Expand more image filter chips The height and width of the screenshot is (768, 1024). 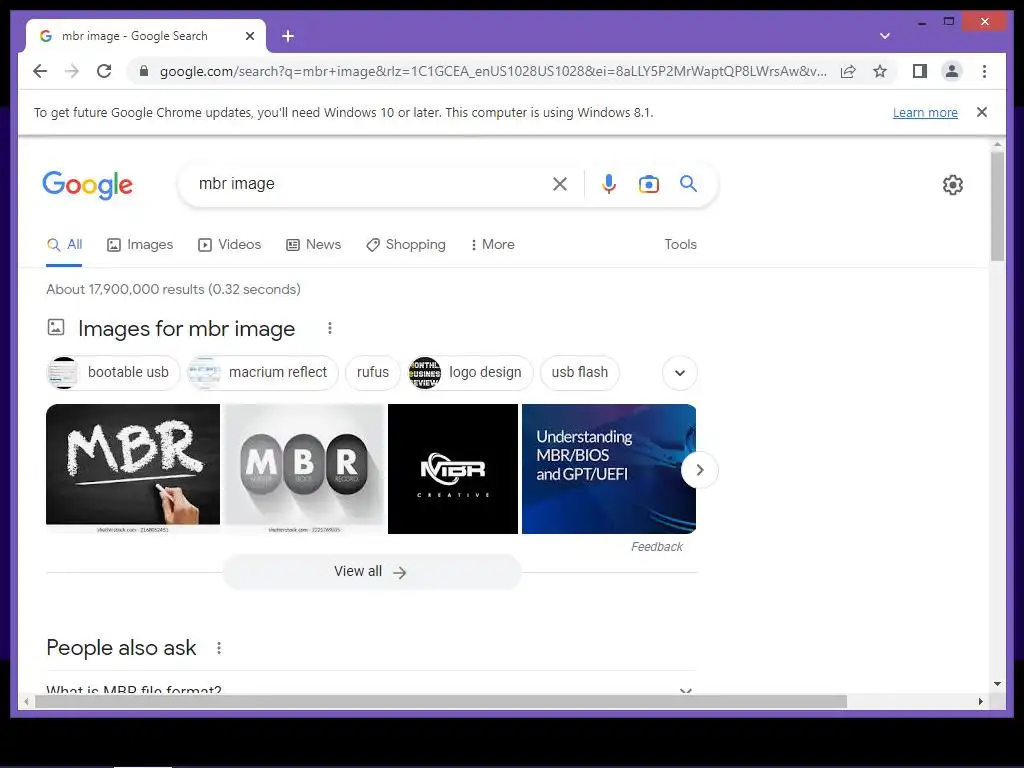coord(680,373)
